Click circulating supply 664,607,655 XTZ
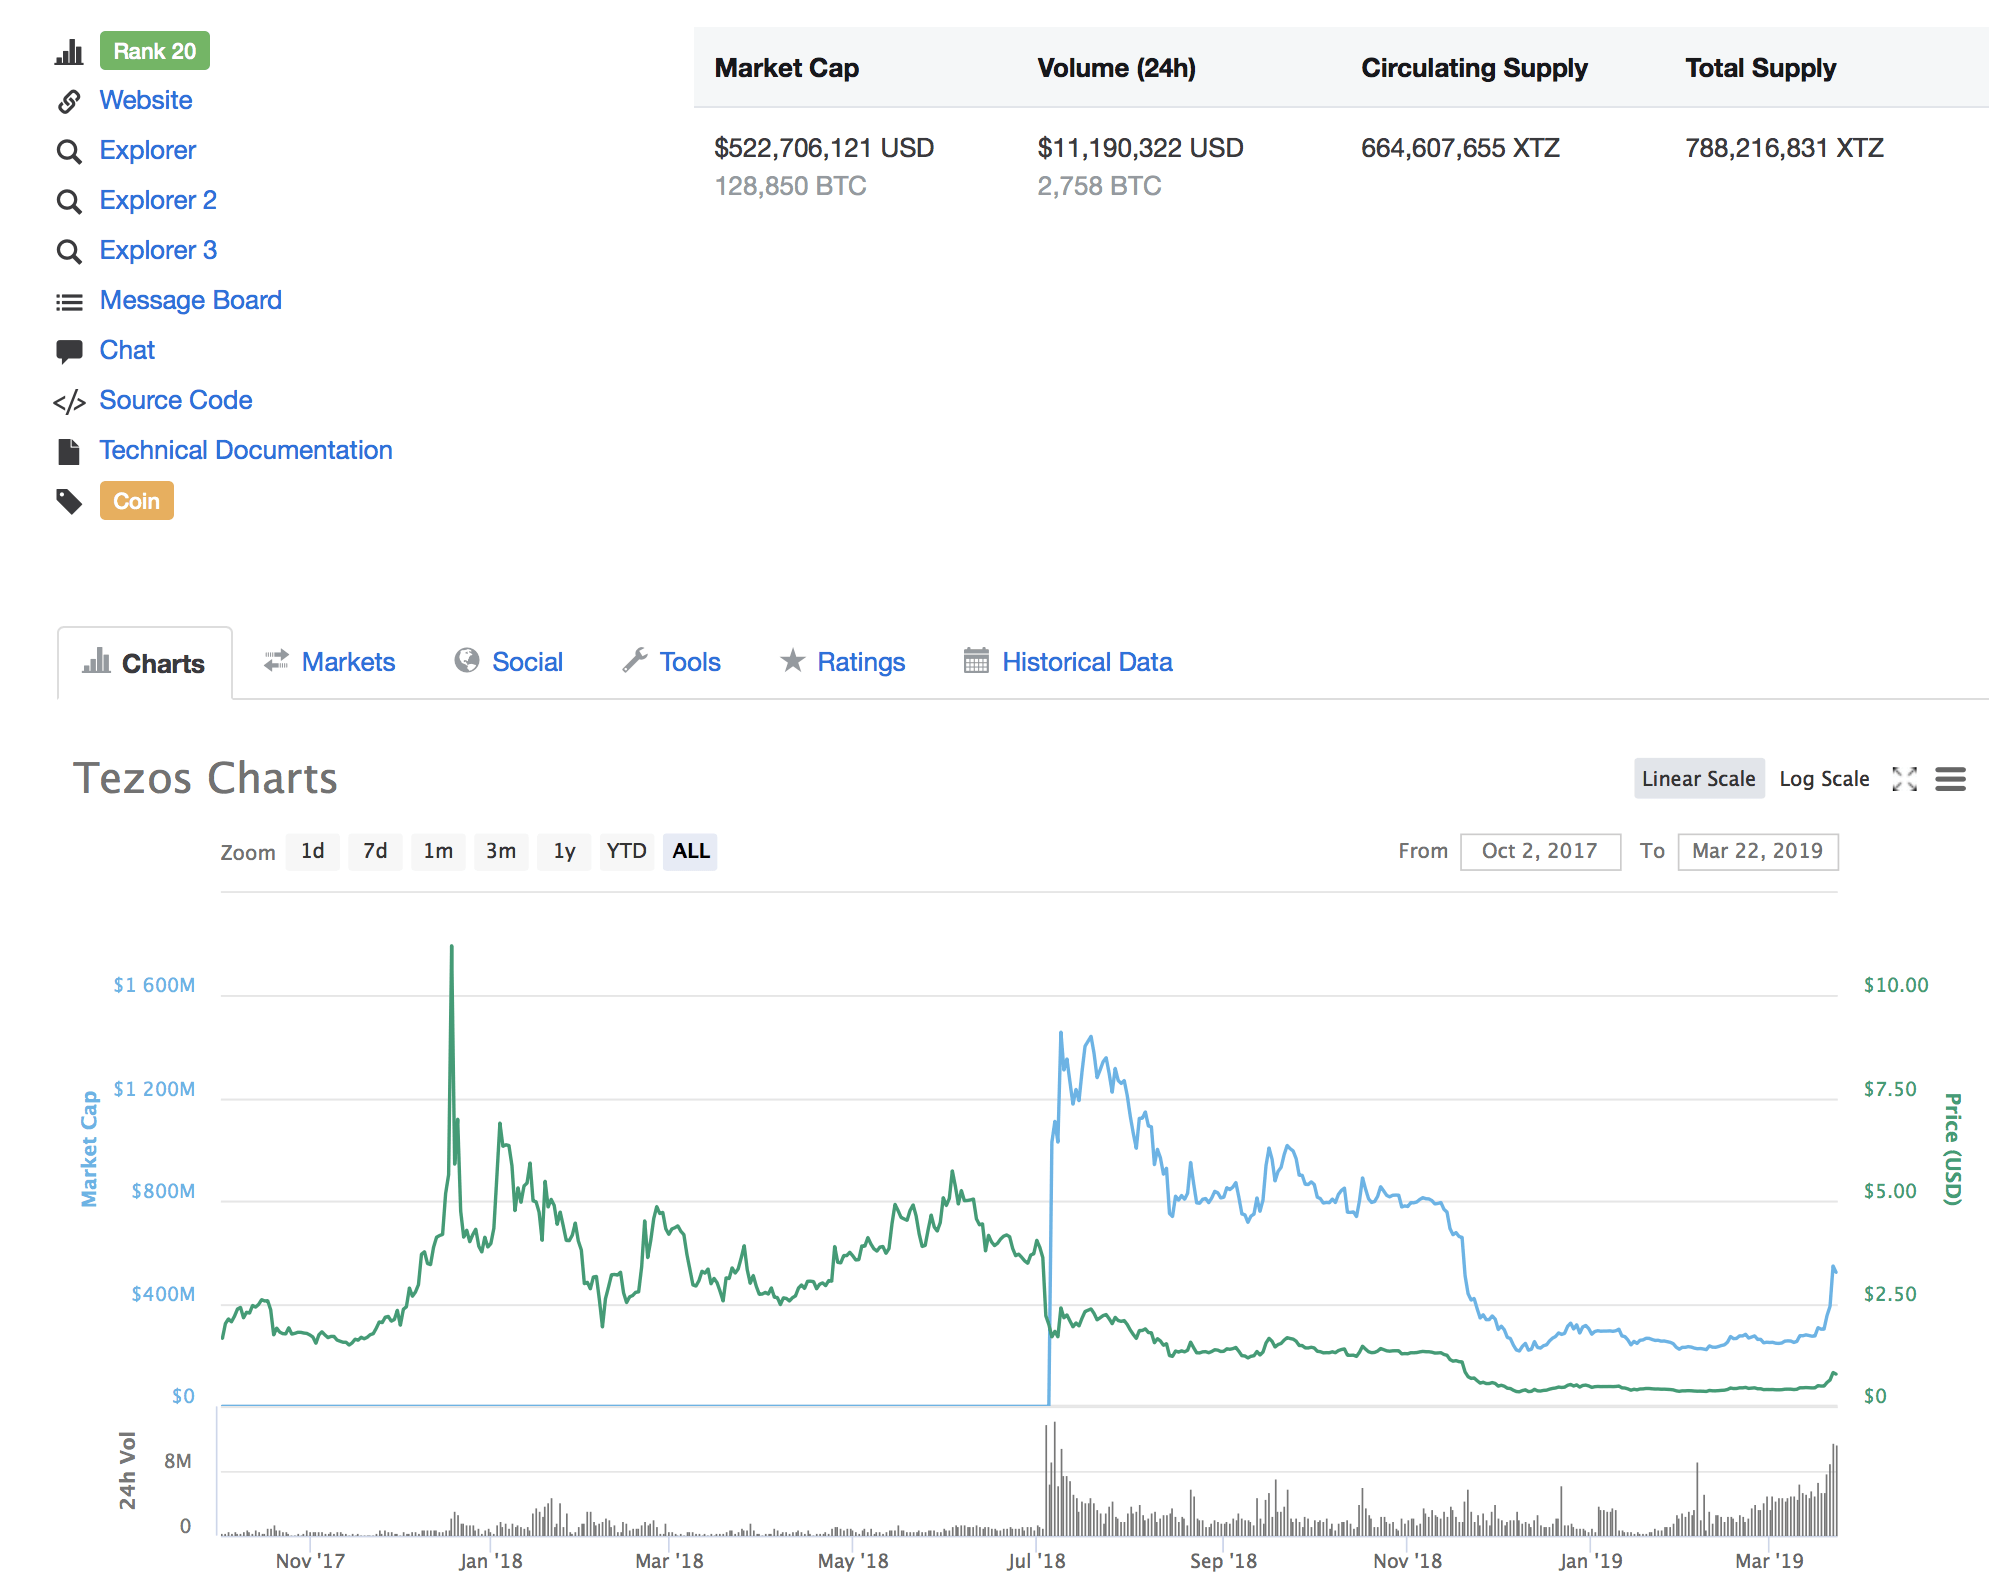This screenshot has height=1594, width=2006. 1460,149
